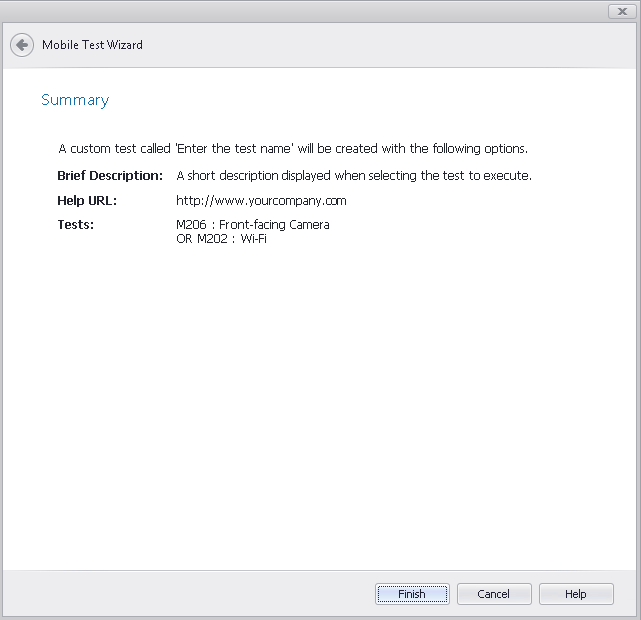Close the Mobile Test Wizard window
The height and width of the screenshot is (620, 641).
[621, 11]
